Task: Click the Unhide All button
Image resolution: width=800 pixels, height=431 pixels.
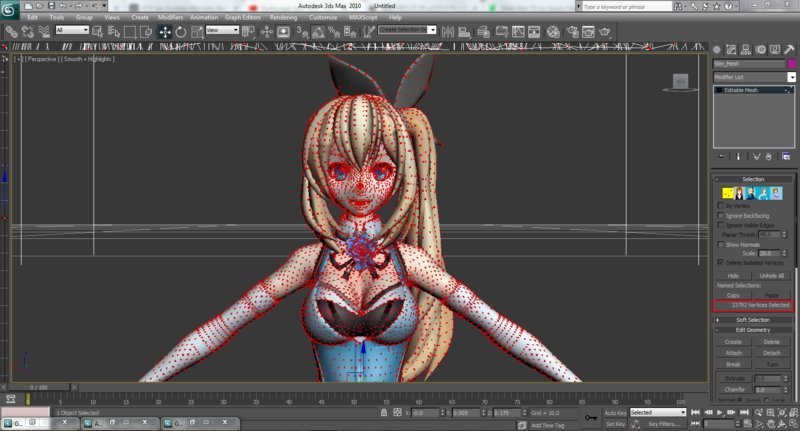Action: pos(771,275)
